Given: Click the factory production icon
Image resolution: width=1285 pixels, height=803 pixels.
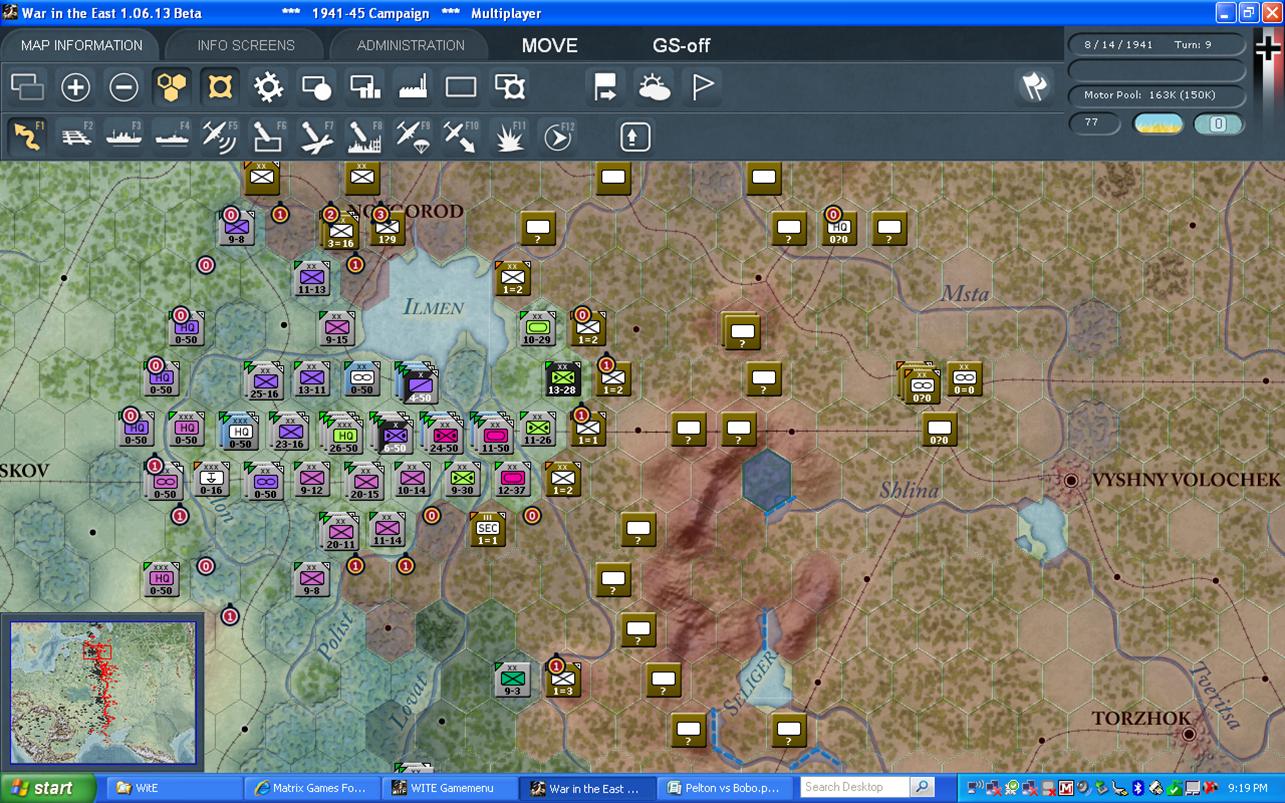Looking at the screenshot, I should (413, 87).
